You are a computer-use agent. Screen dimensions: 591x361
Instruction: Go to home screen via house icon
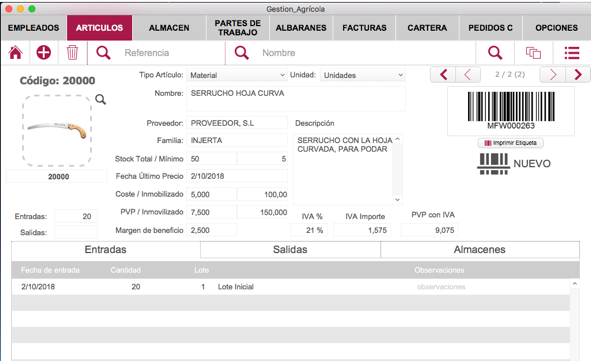15,53
